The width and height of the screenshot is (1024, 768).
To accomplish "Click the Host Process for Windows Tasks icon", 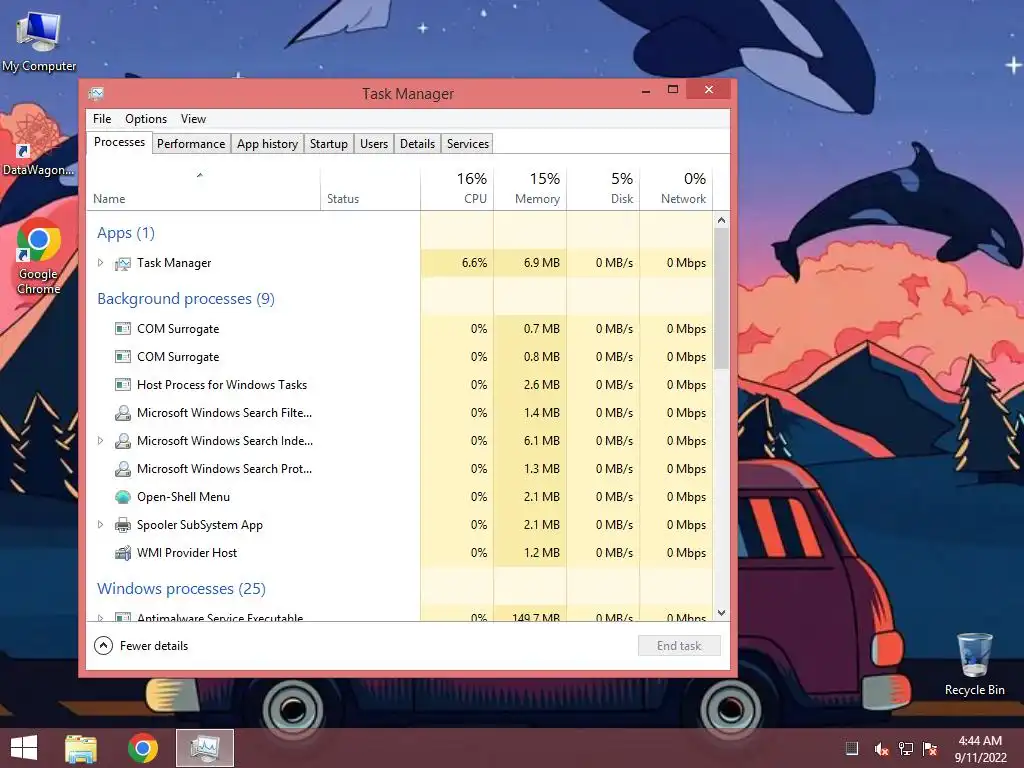I will (x=122, y=385).
